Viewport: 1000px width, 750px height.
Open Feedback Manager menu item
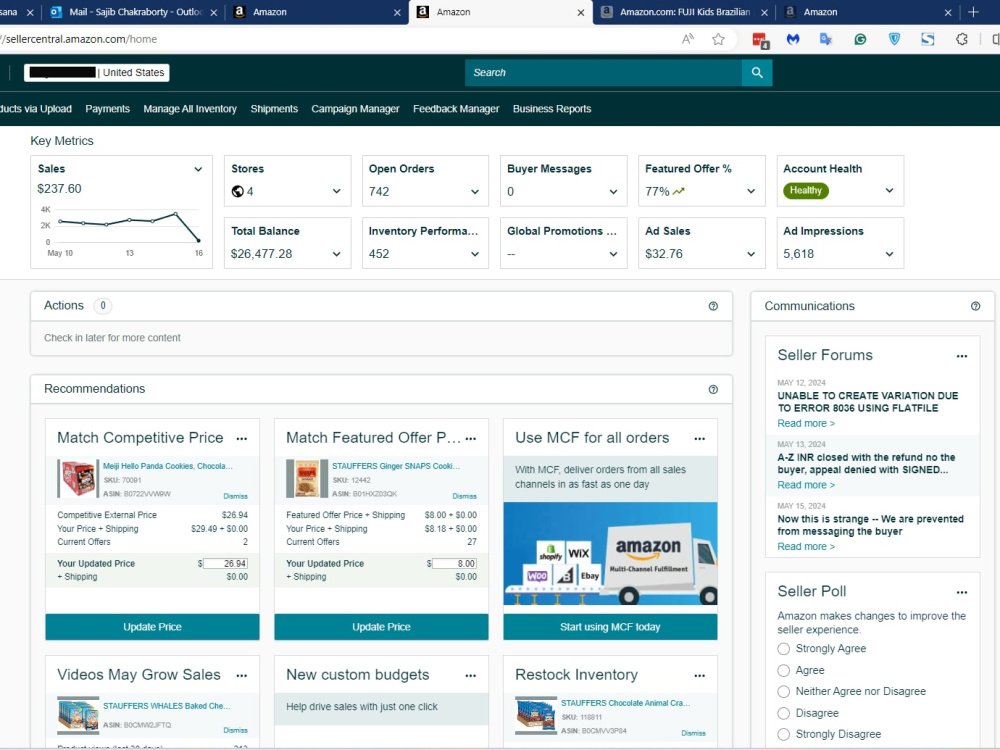(456, 109)
